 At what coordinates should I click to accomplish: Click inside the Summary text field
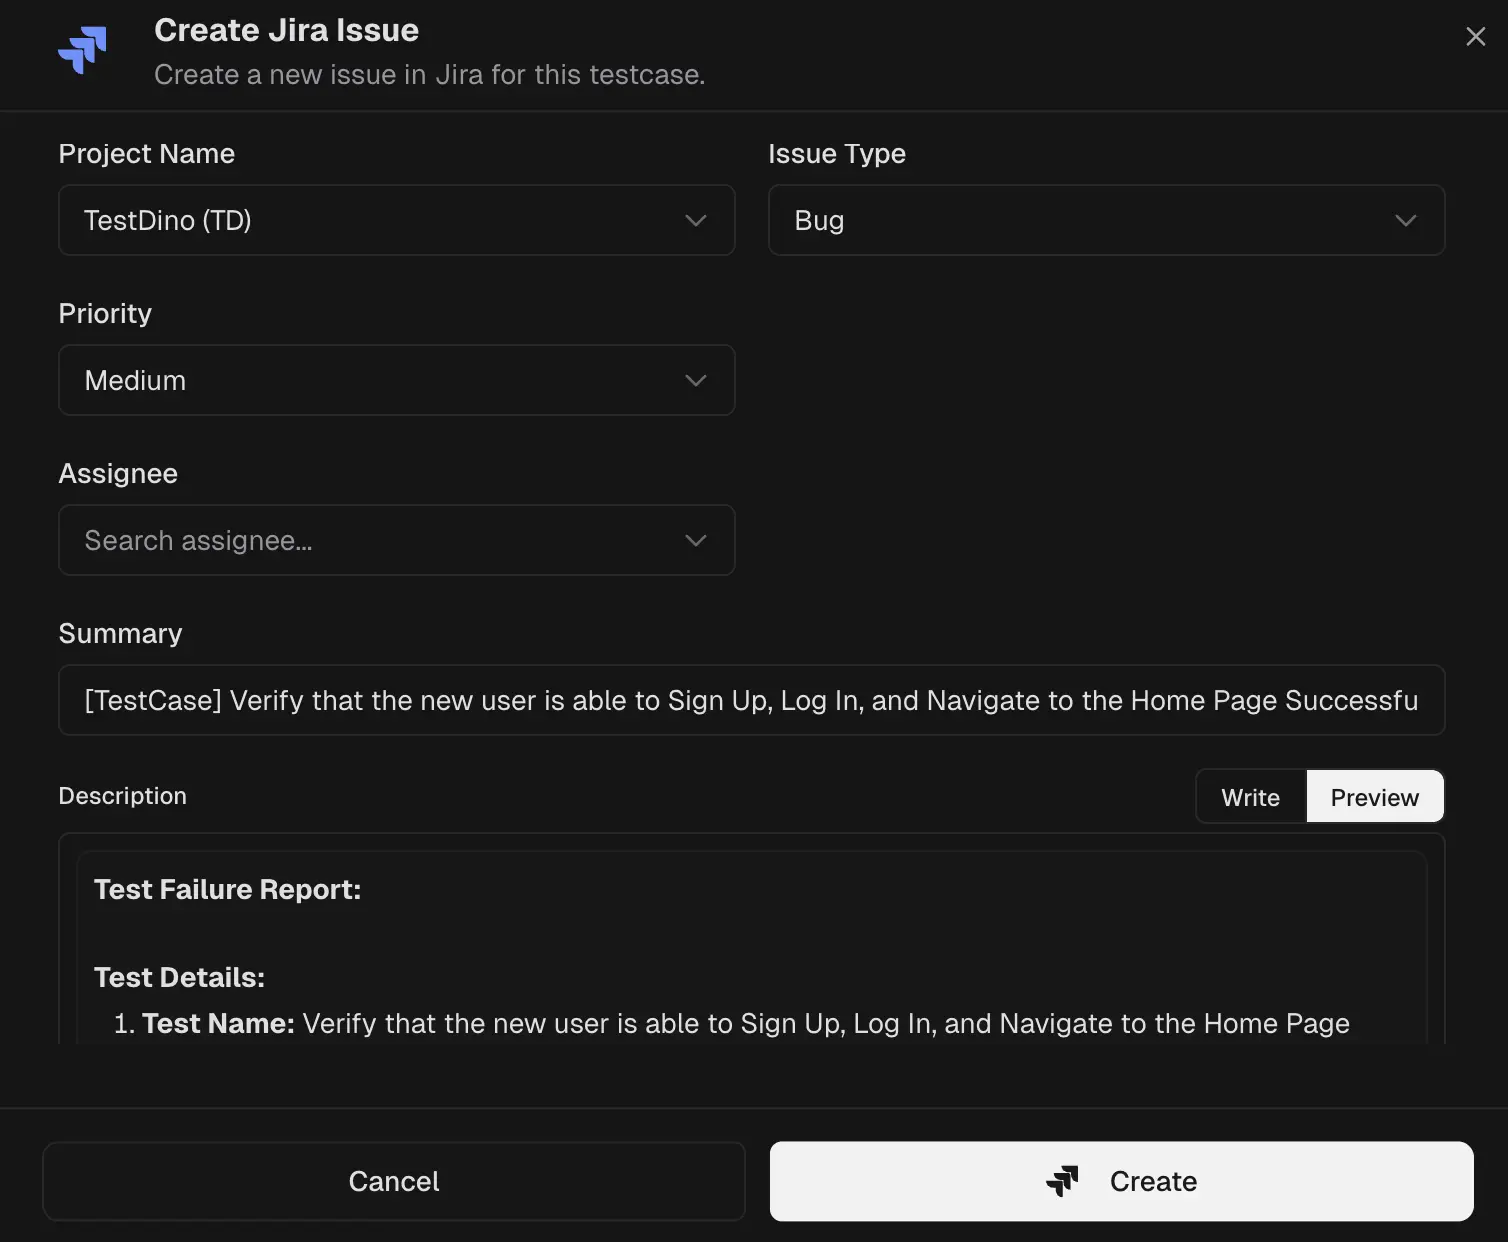(x=750, y=700)
